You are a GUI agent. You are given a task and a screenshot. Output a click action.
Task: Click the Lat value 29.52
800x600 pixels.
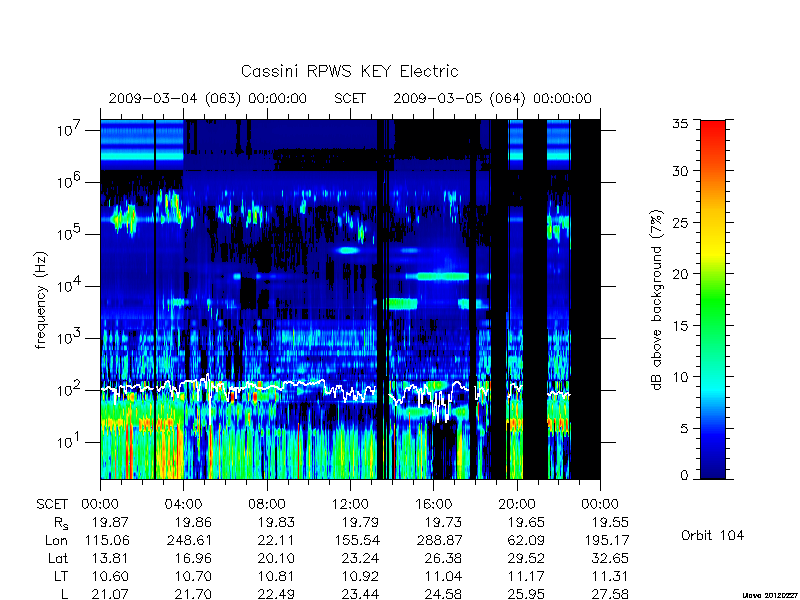tap(526, 558)
